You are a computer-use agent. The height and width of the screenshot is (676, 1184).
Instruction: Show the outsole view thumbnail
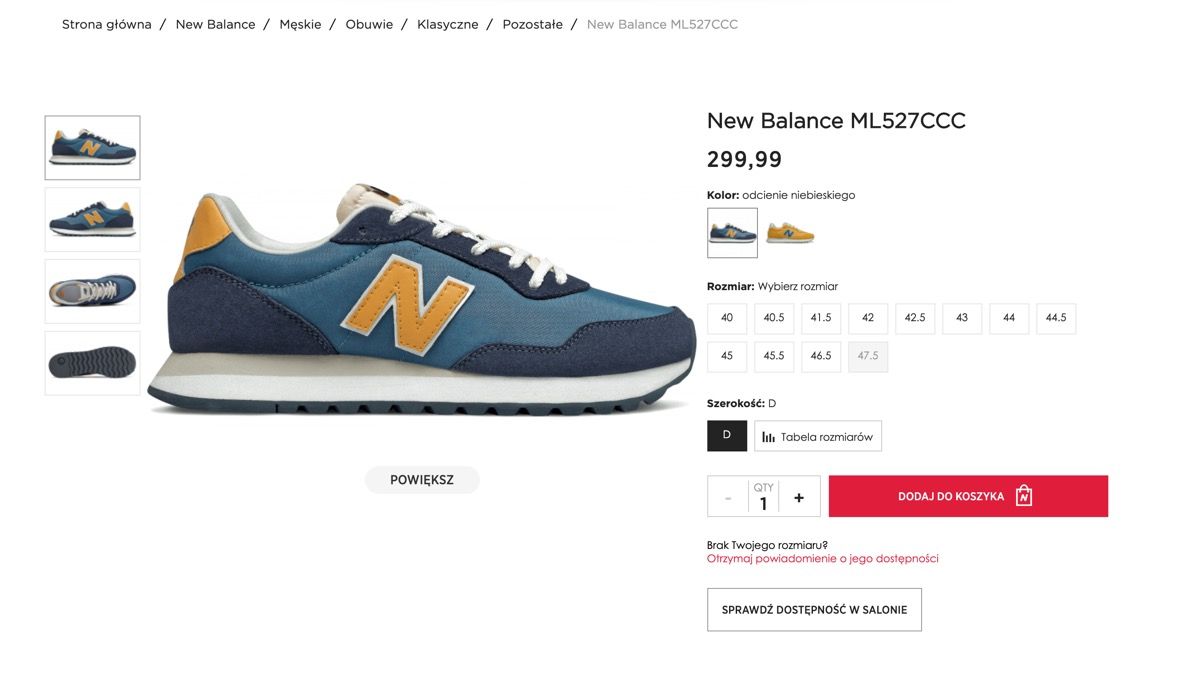93,363
